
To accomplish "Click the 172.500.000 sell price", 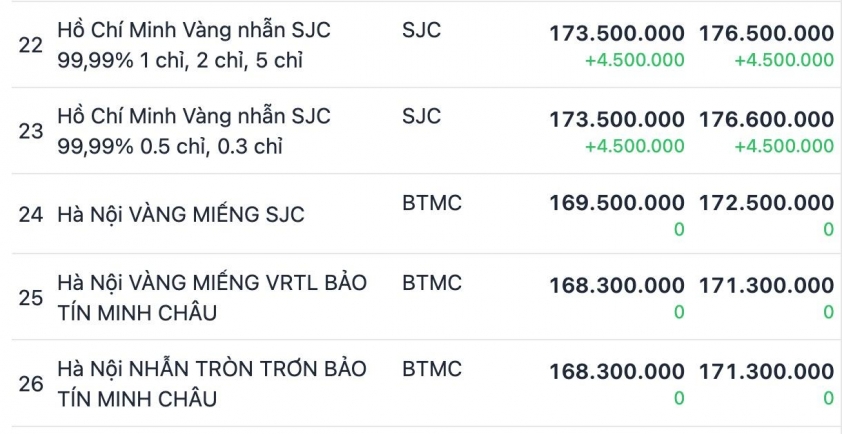I will click(766, 203).
